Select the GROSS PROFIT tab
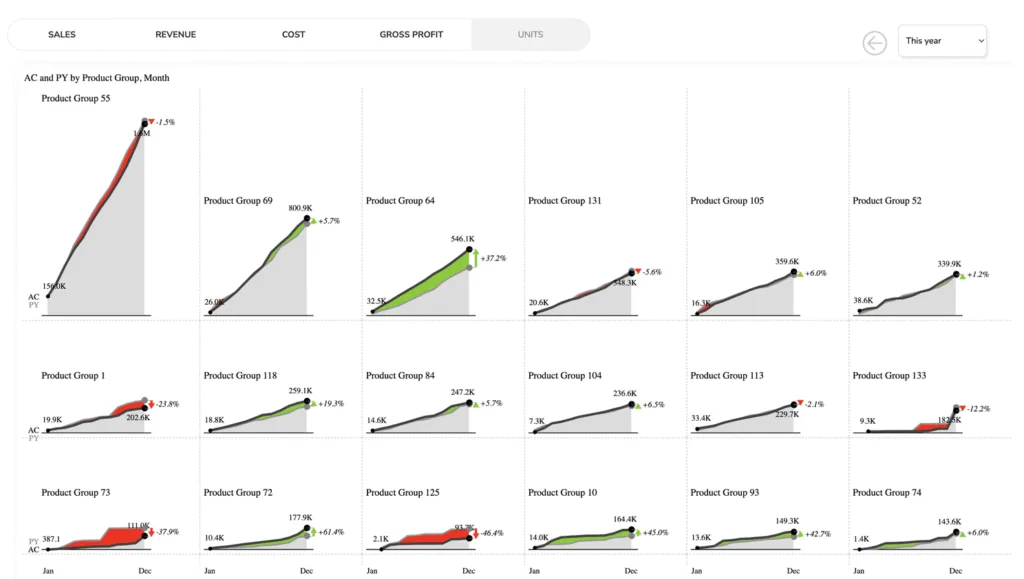Viewport: 1024px width, 579px height. [x=411, y=34]
